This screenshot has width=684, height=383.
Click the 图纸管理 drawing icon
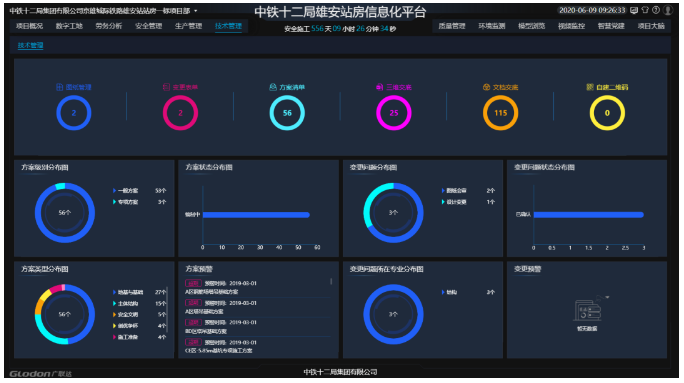coord(60,87)
